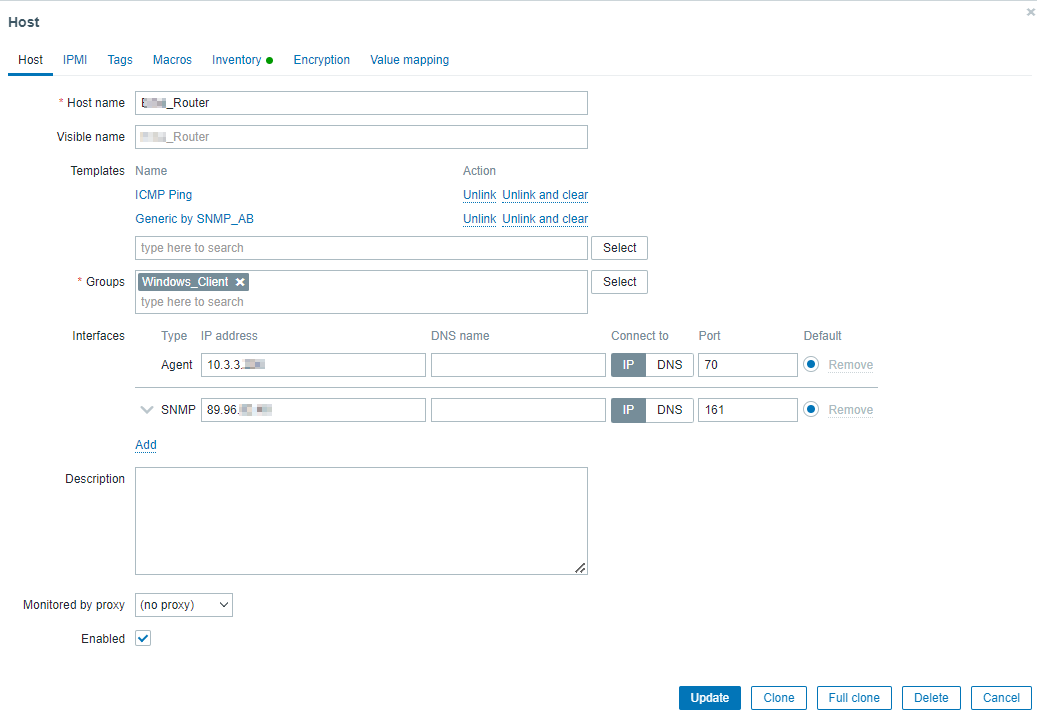Focus the Host name input field
1037x717 pixels.
coord(361,103)
